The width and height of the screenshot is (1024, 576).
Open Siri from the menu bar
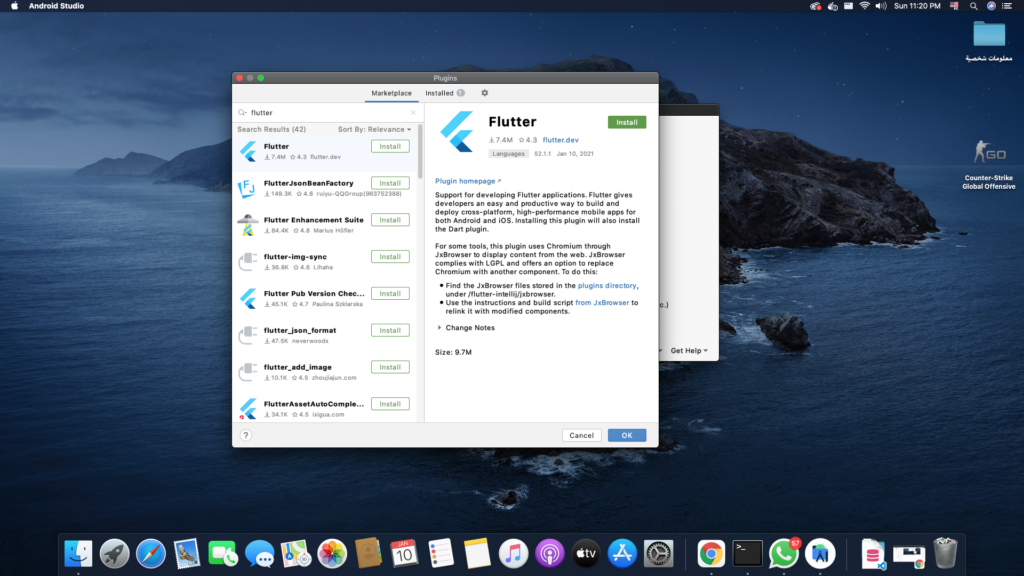click(x=991, y=6)
